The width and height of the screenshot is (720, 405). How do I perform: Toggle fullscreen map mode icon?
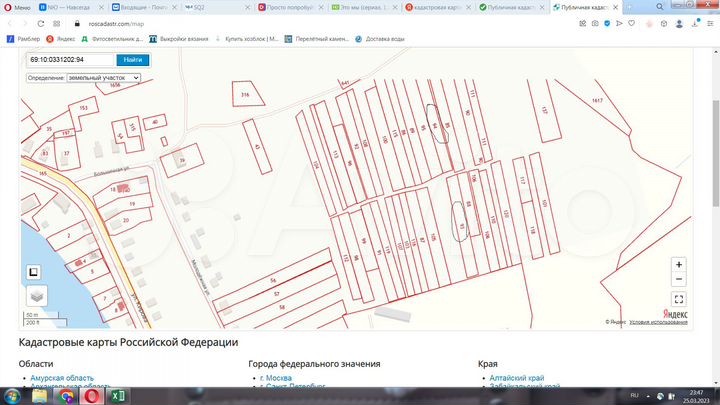679,299
